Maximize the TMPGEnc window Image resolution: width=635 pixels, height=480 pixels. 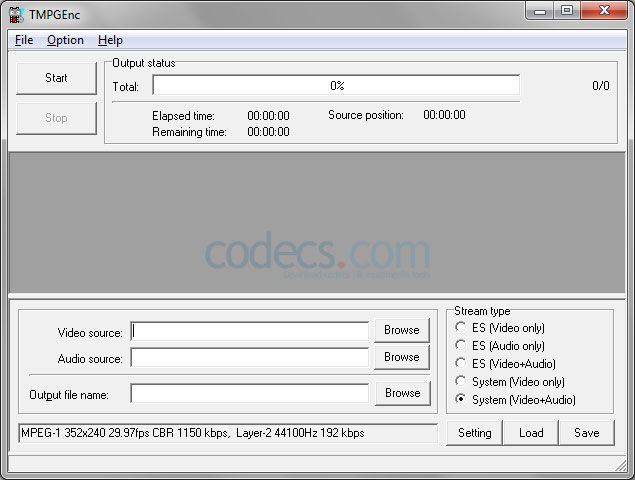[567, 11]
